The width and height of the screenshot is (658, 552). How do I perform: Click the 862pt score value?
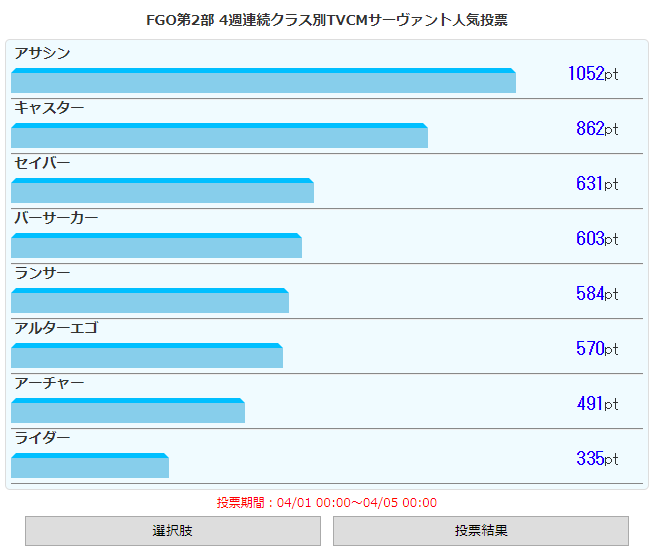click(x=597, y=128)
